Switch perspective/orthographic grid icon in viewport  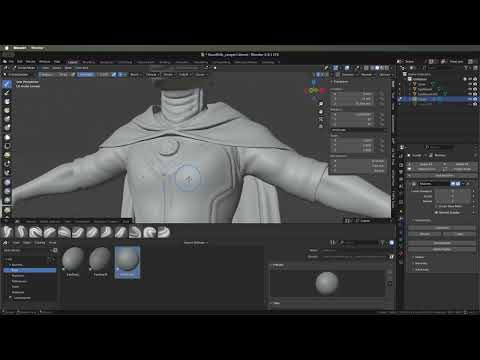click(321, 126)
